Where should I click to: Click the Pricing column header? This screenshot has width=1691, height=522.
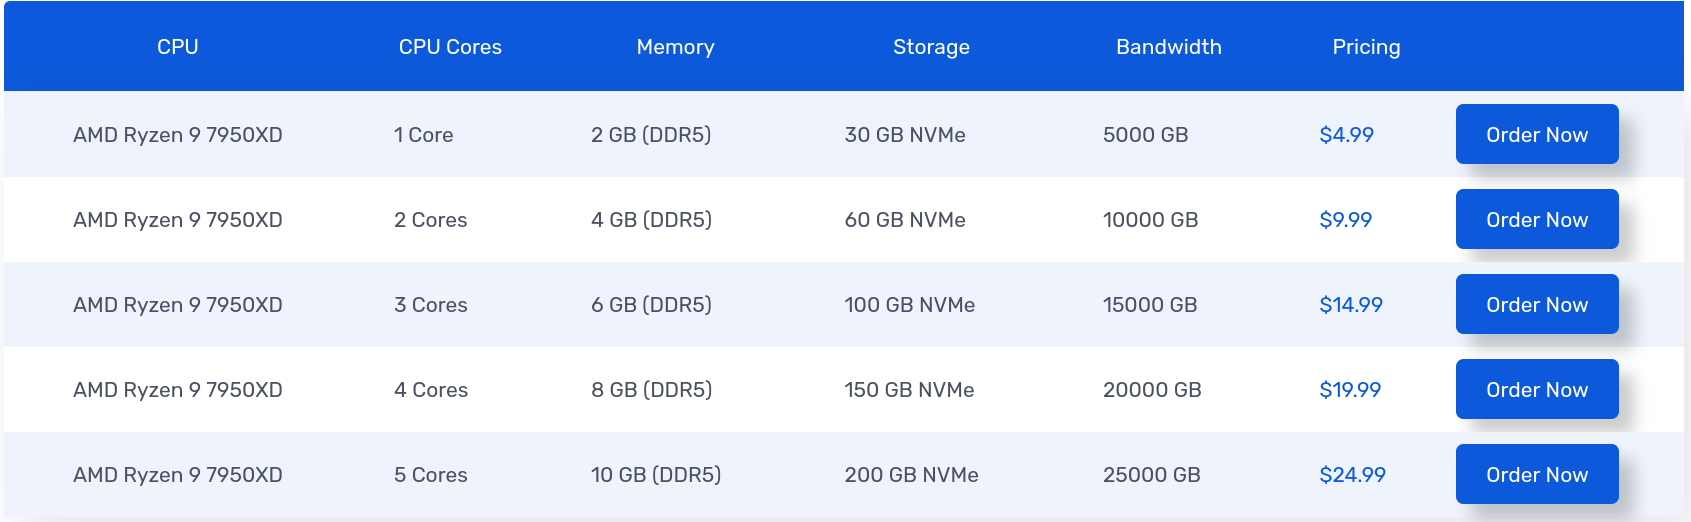[1366, 47]
